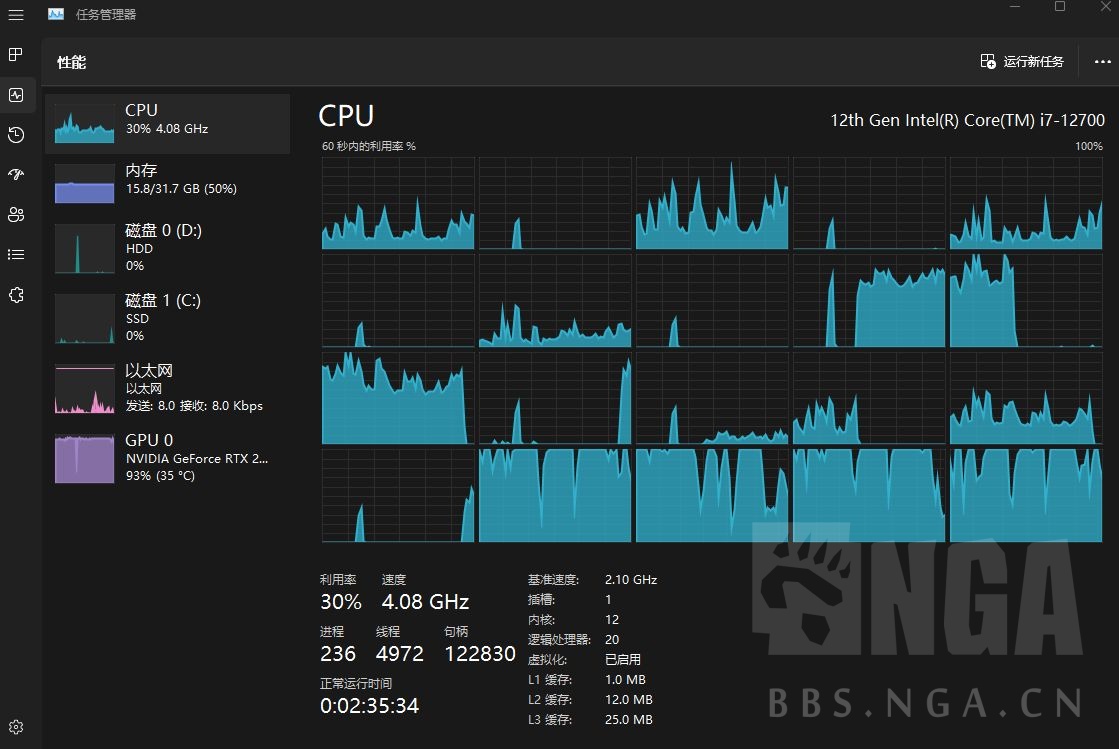
Task: Open the Users page sidebar icon
Action: [x=16, y=215]
